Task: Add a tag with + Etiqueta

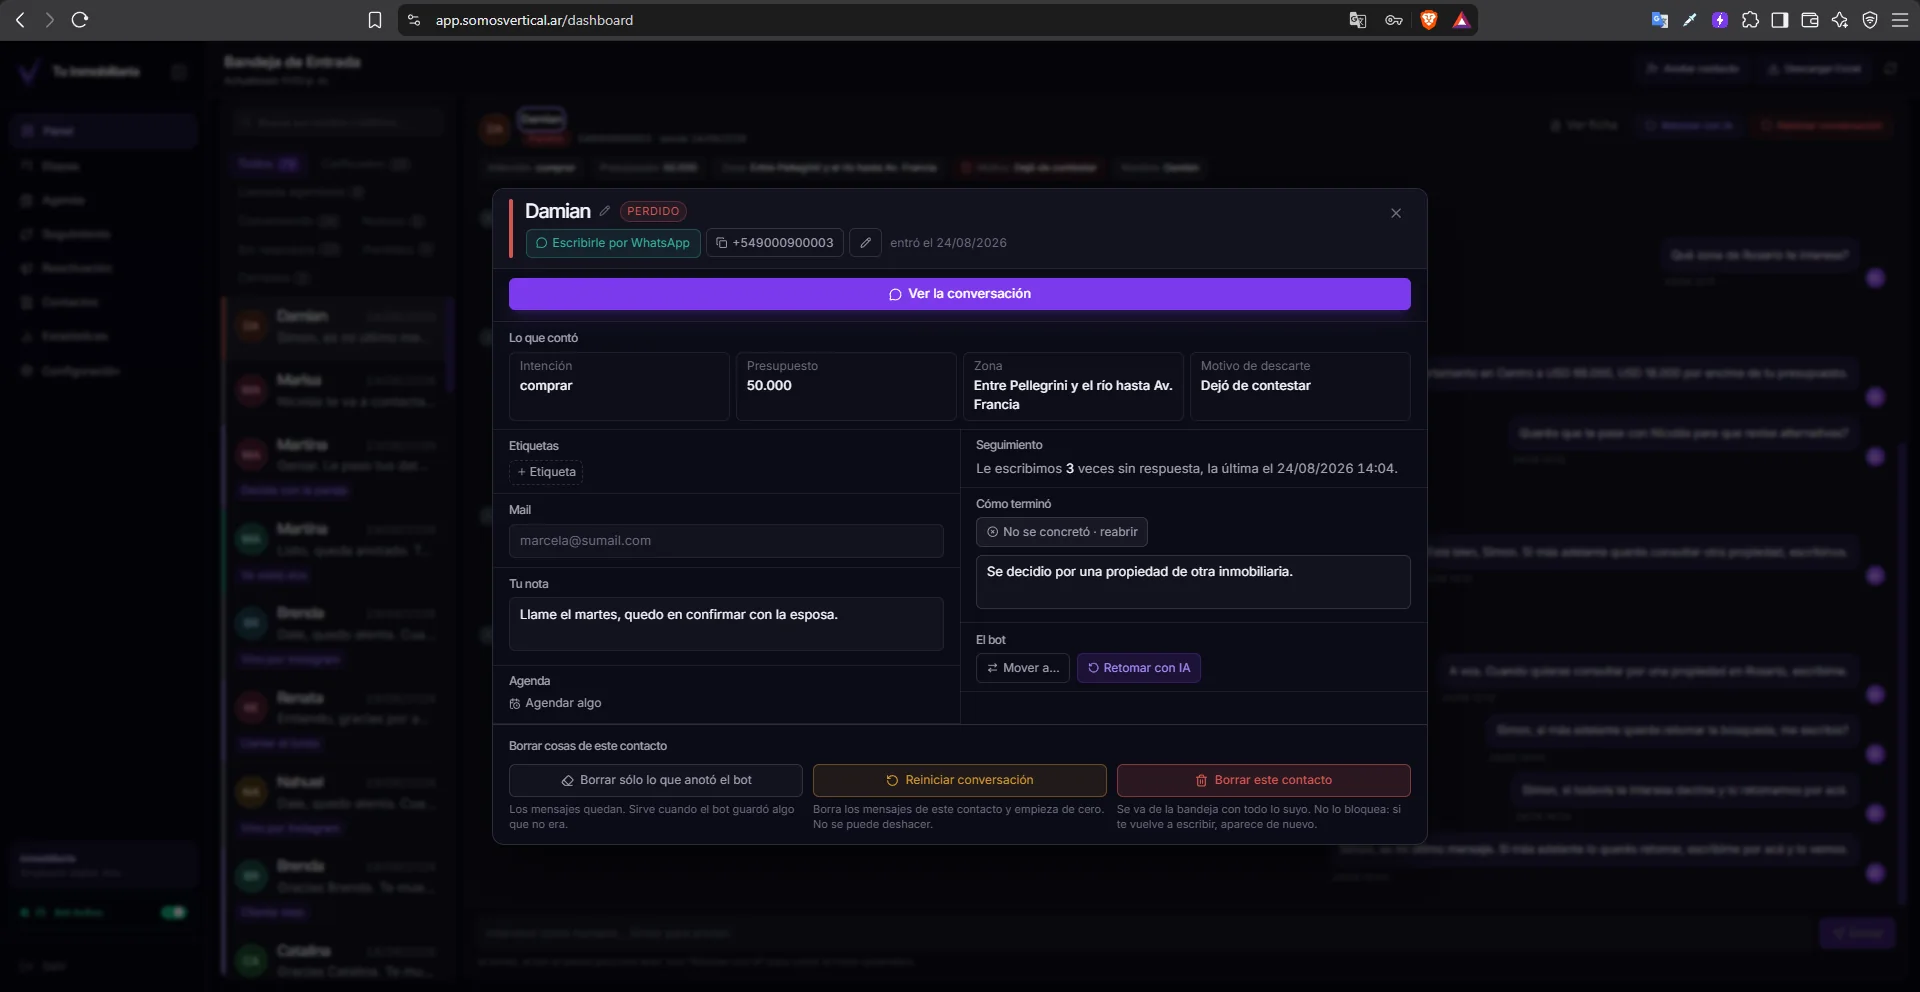Action: pos(546,472)
